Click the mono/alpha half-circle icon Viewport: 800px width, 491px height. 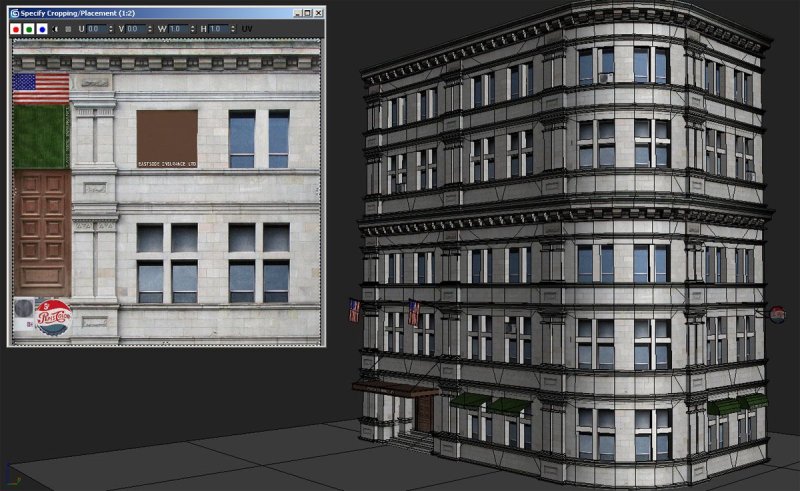[x=54, y=29]
